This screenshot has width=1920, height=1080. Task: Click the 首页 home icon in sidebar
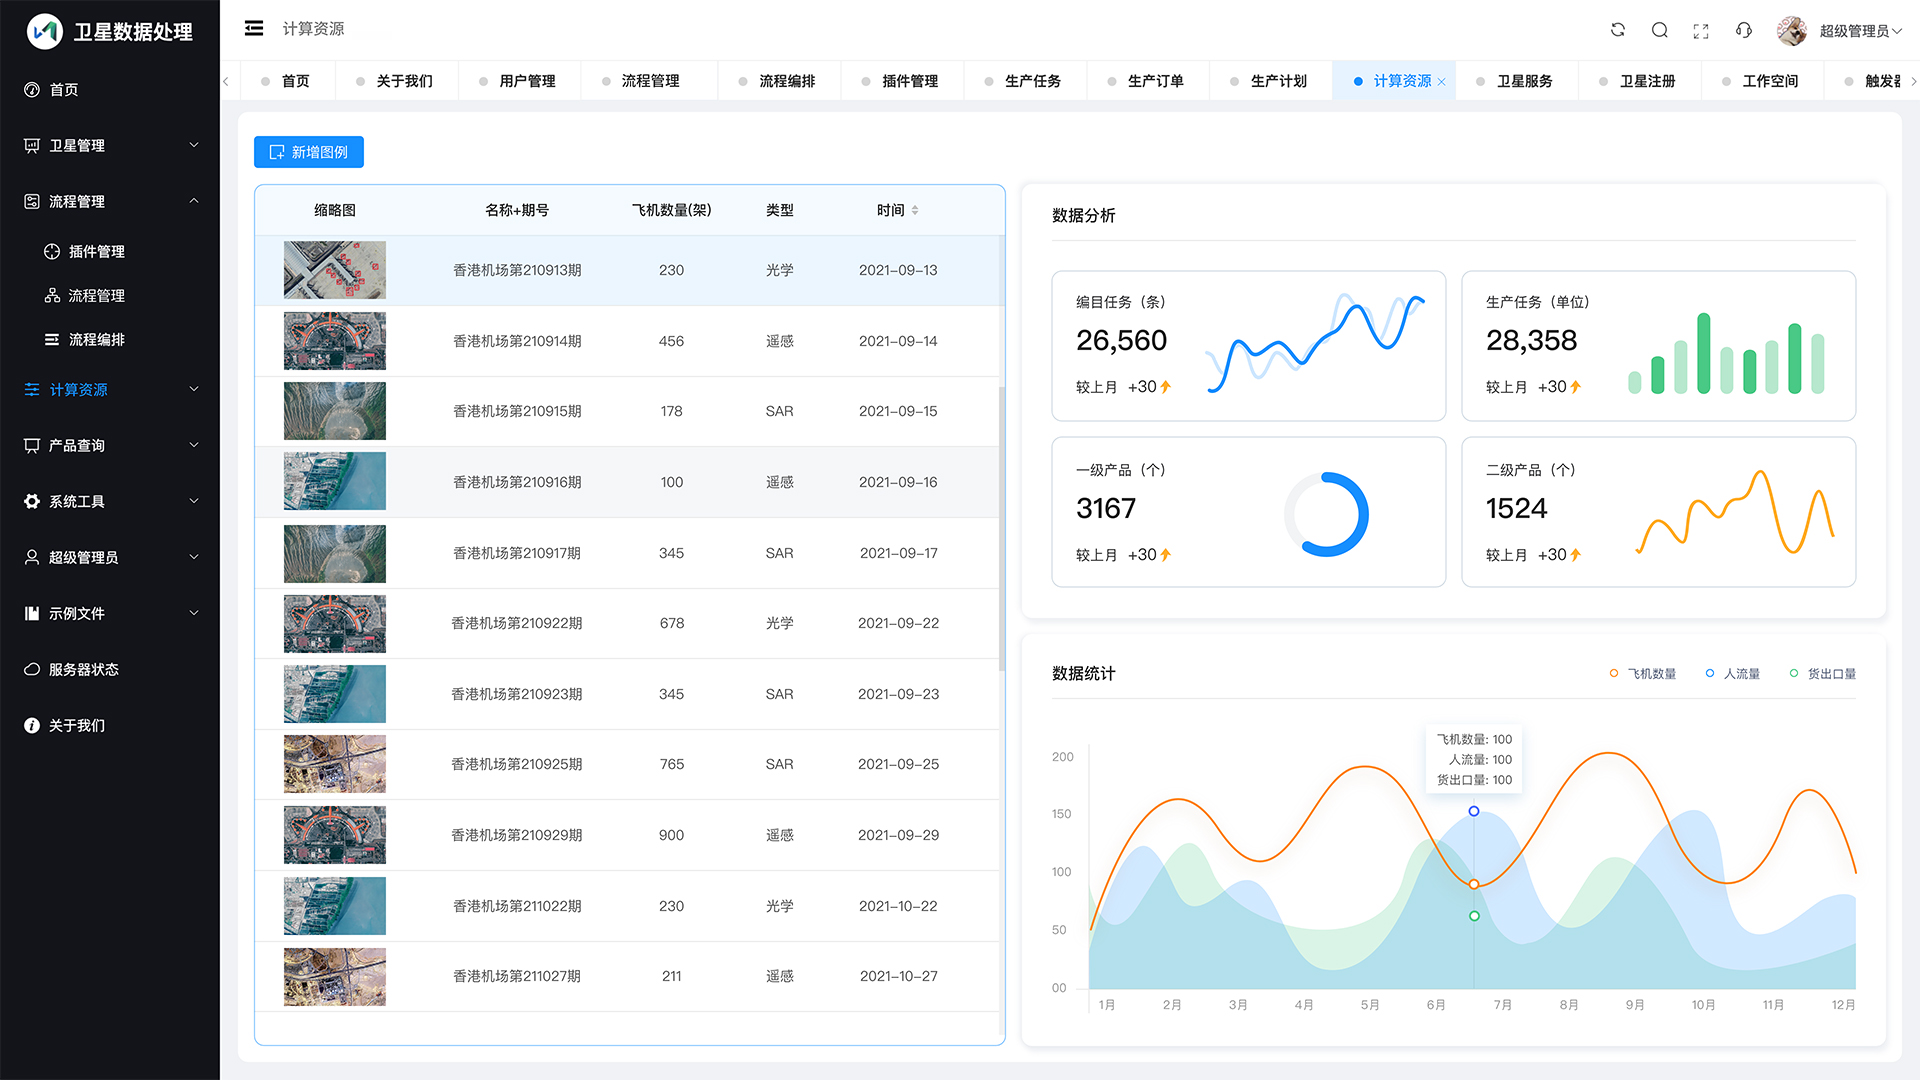pos(32,90)
